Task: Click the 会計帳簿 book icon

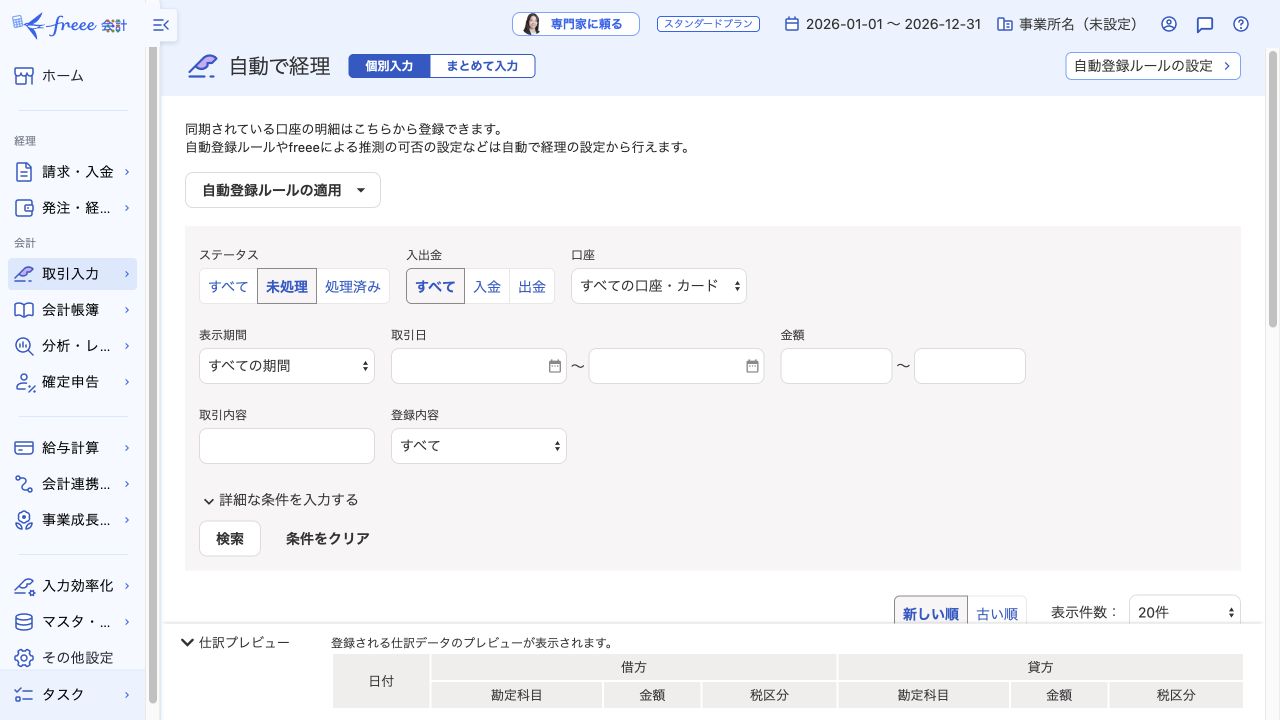Action: [25, 310]
